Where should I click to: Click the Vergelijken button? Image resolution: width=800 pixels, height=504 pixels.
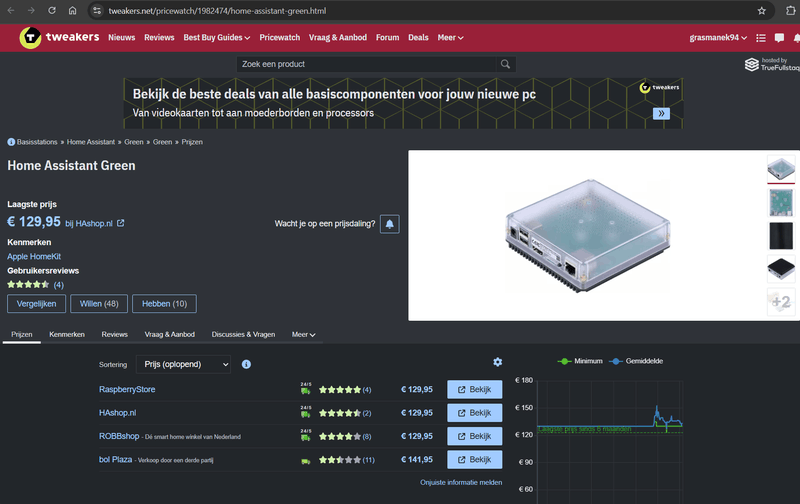coord(37,304)
